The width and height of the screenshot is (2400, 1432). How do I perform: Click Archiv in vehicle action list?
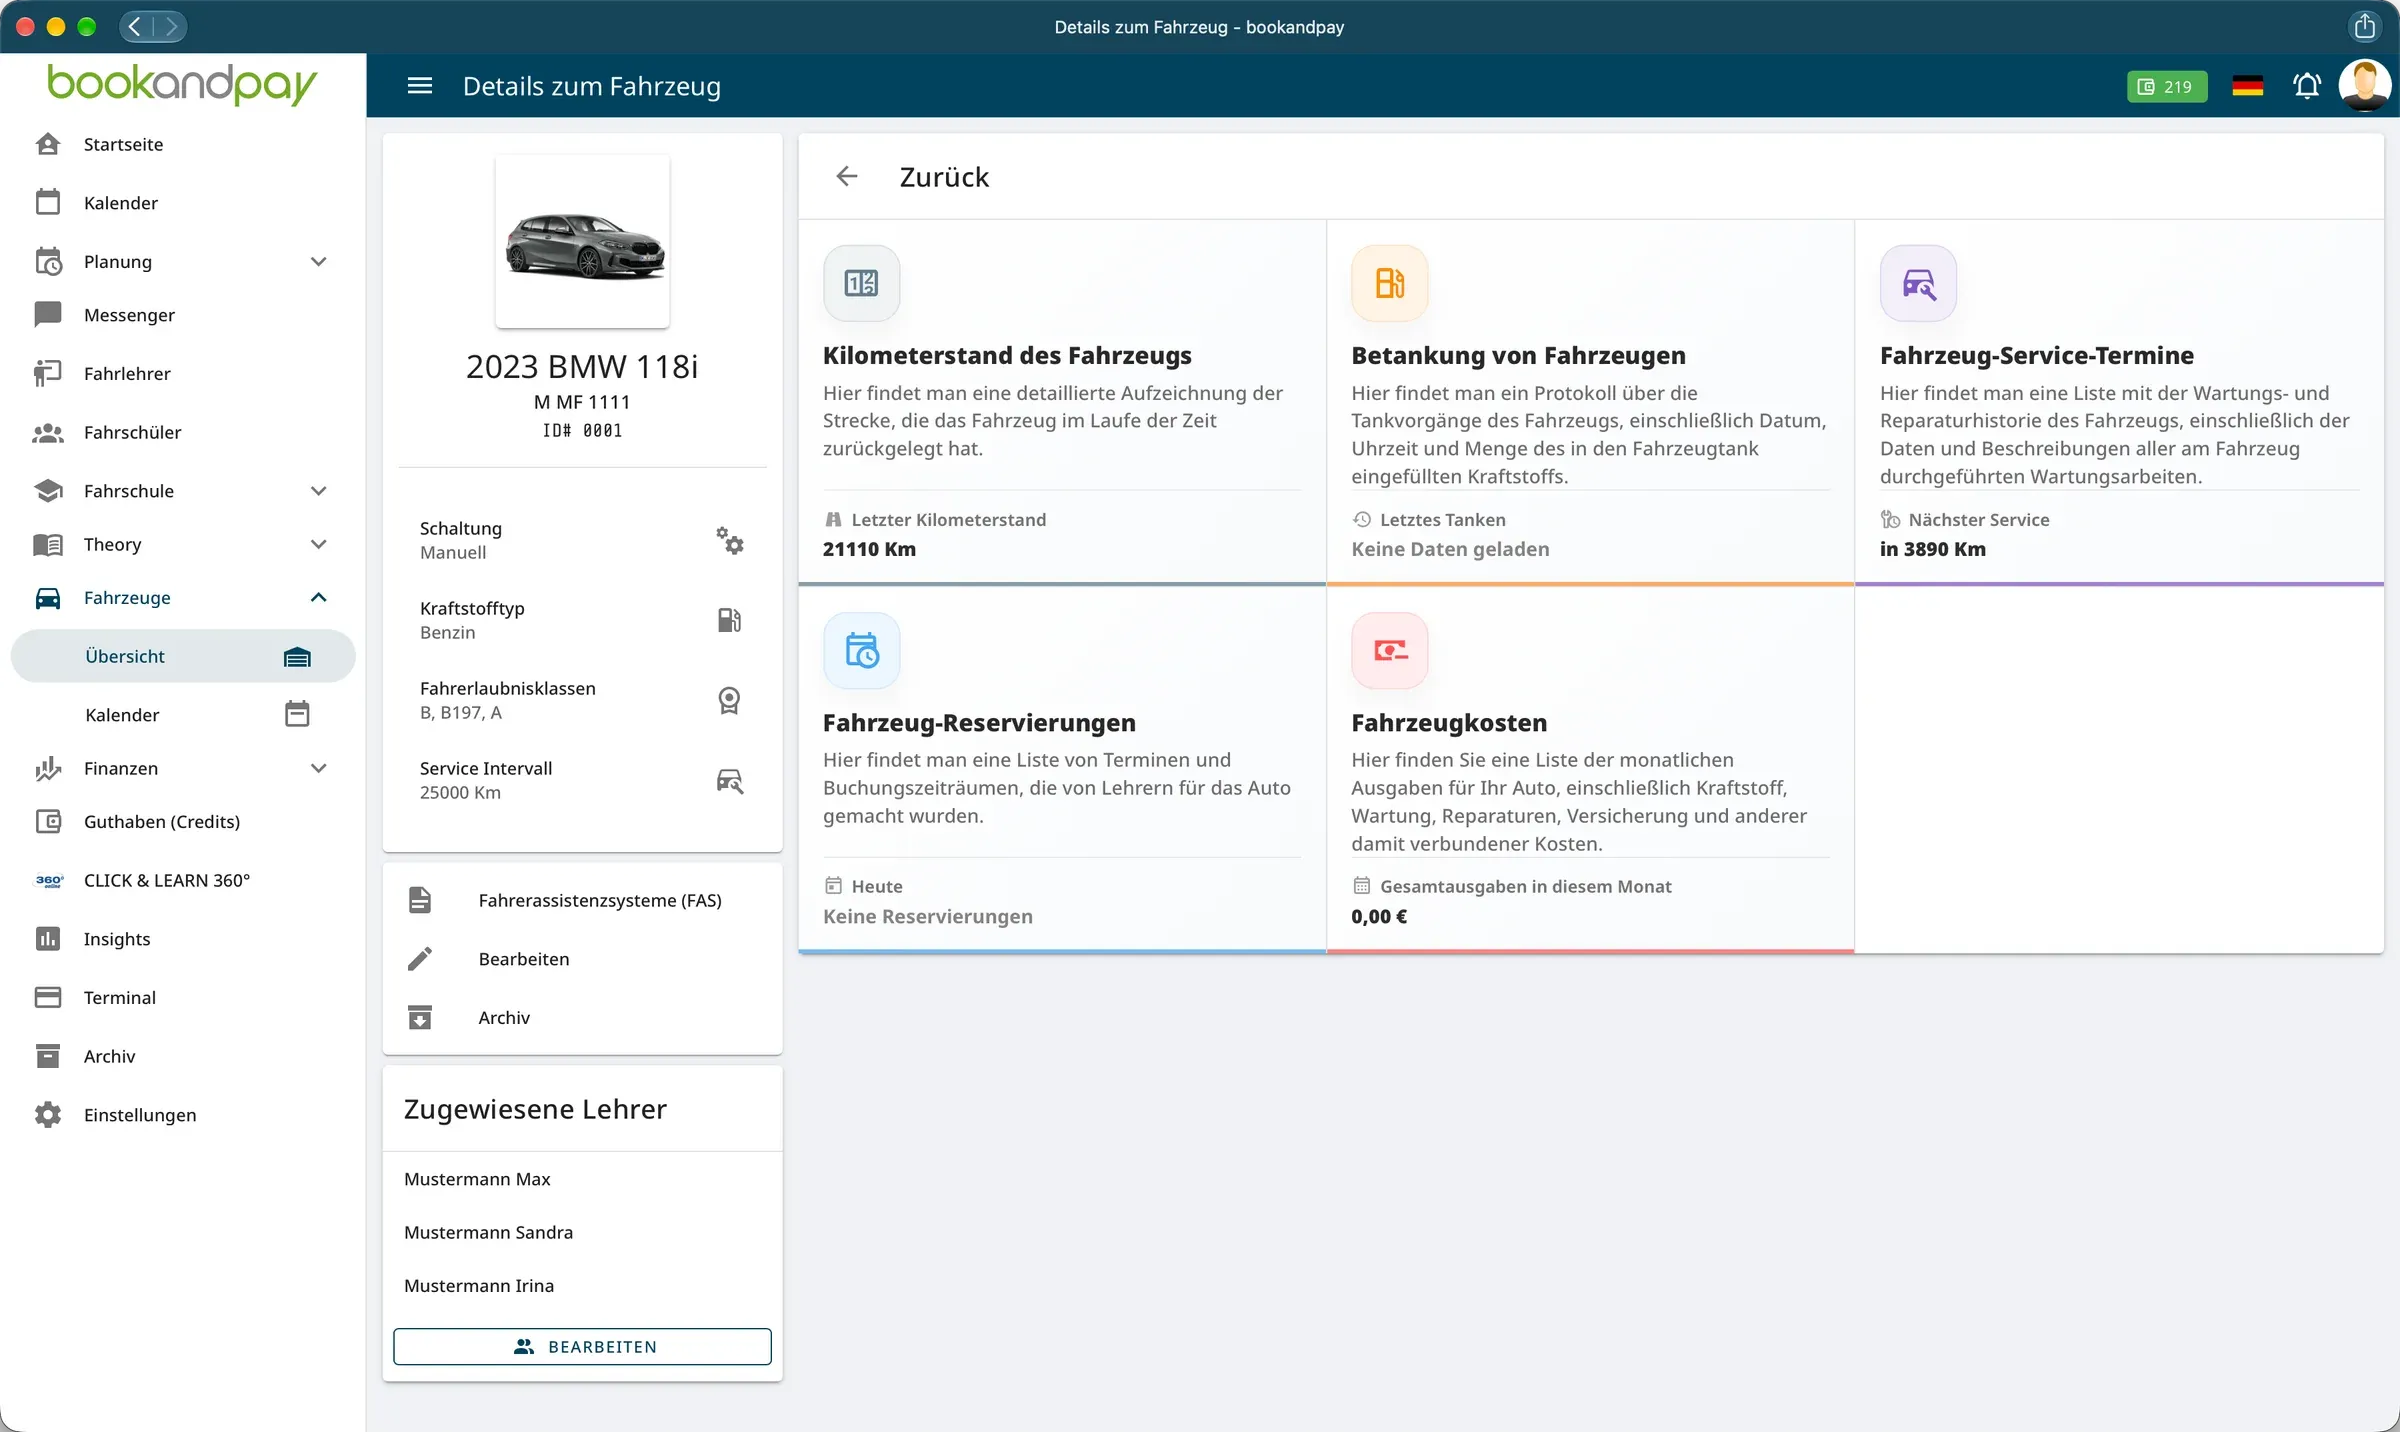click(582, 1017)
